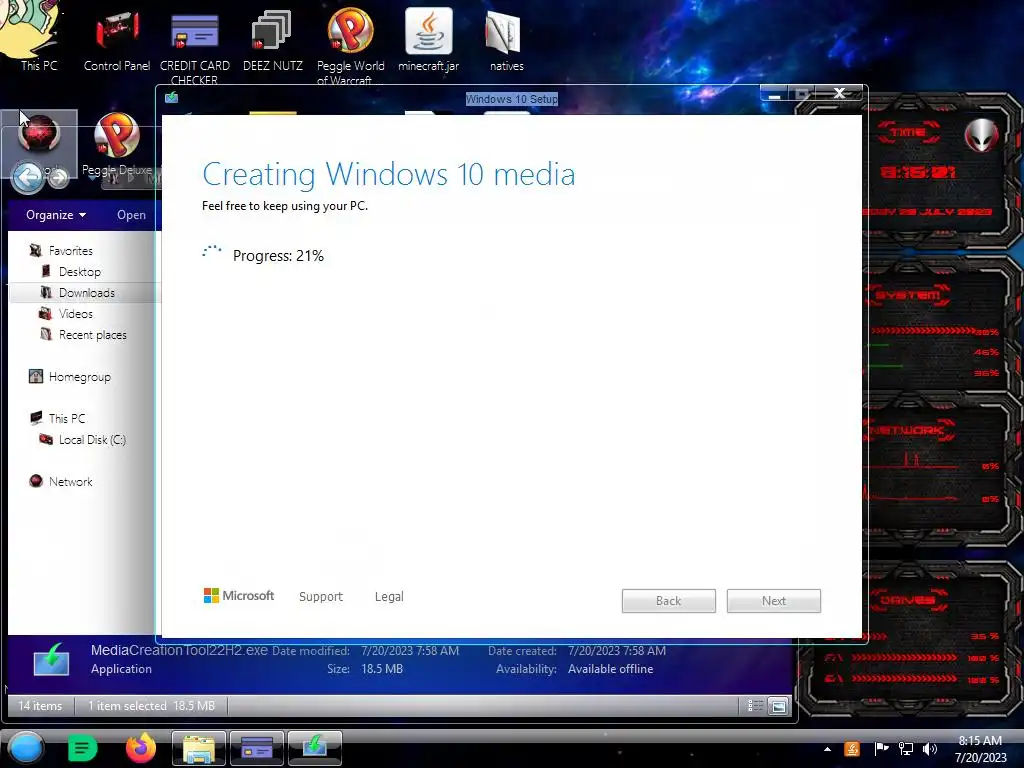
Task: Launch Peggle World of Warcraft desktop icon
Action: click(350, 46)
